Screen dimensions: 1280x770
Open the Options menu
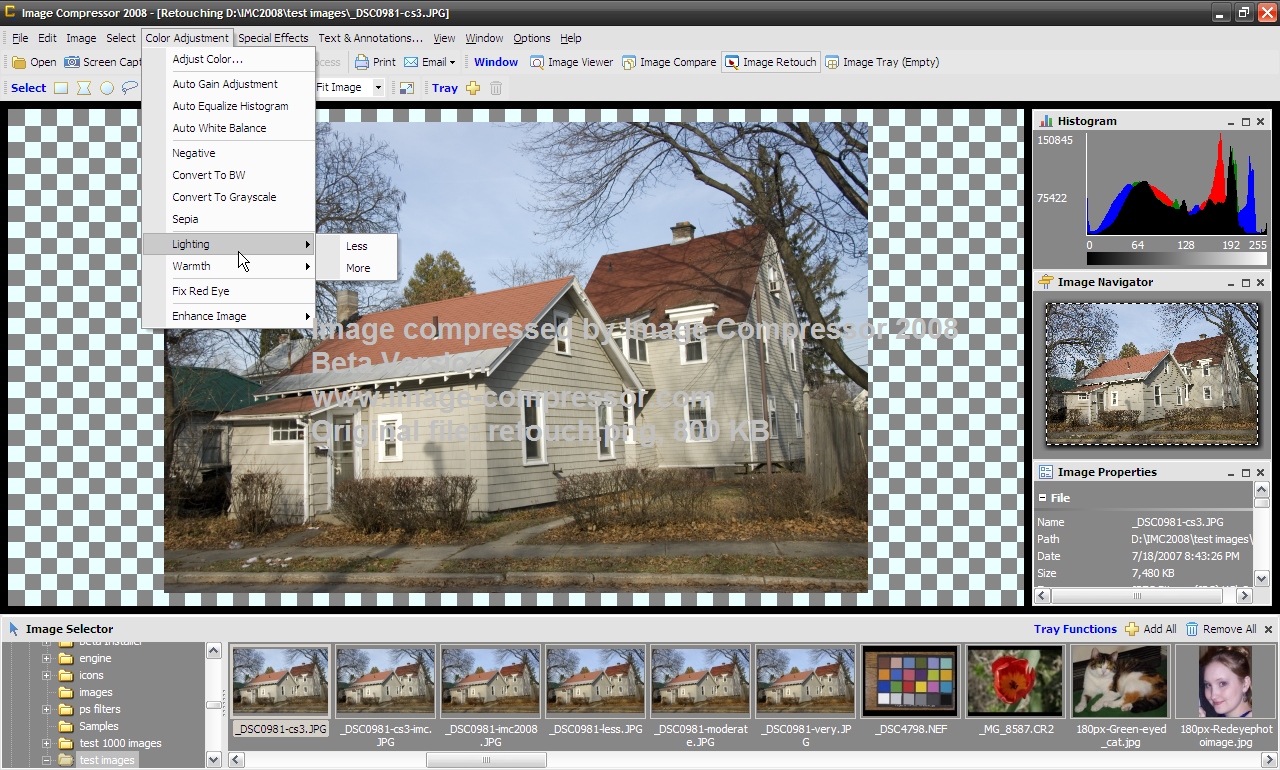[532, 38]
